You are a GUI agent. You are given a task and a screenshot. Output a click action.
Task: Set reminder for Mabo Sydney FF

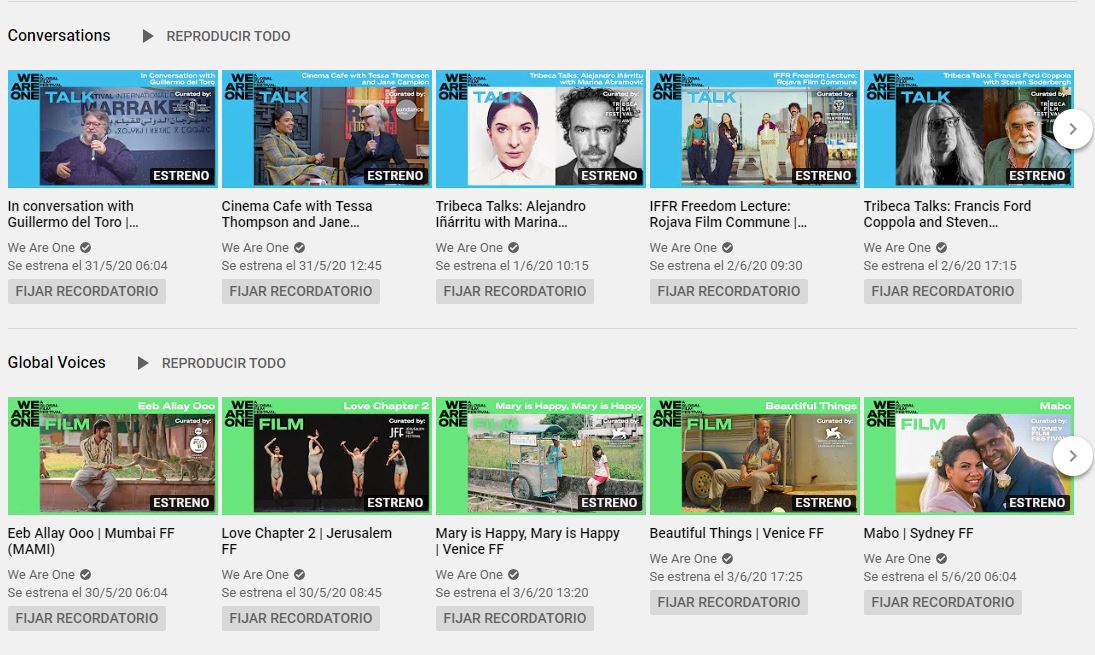(943, 602)
